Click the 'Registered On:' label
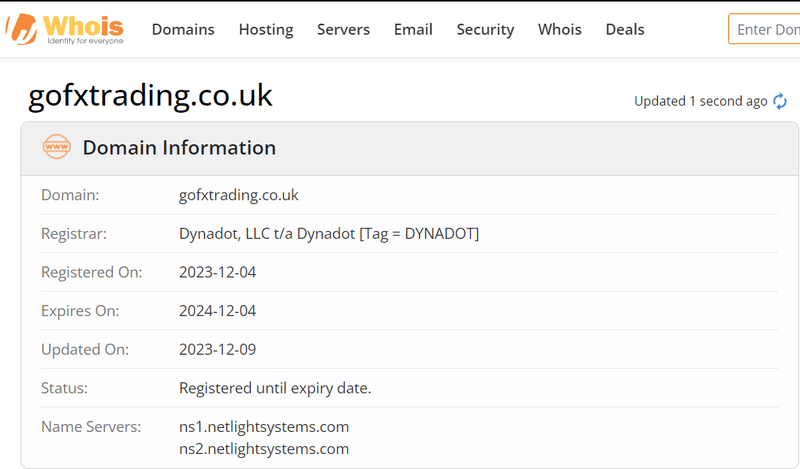Image resolution: width=800 pixels, height=469 pixels. coord(92,273)
